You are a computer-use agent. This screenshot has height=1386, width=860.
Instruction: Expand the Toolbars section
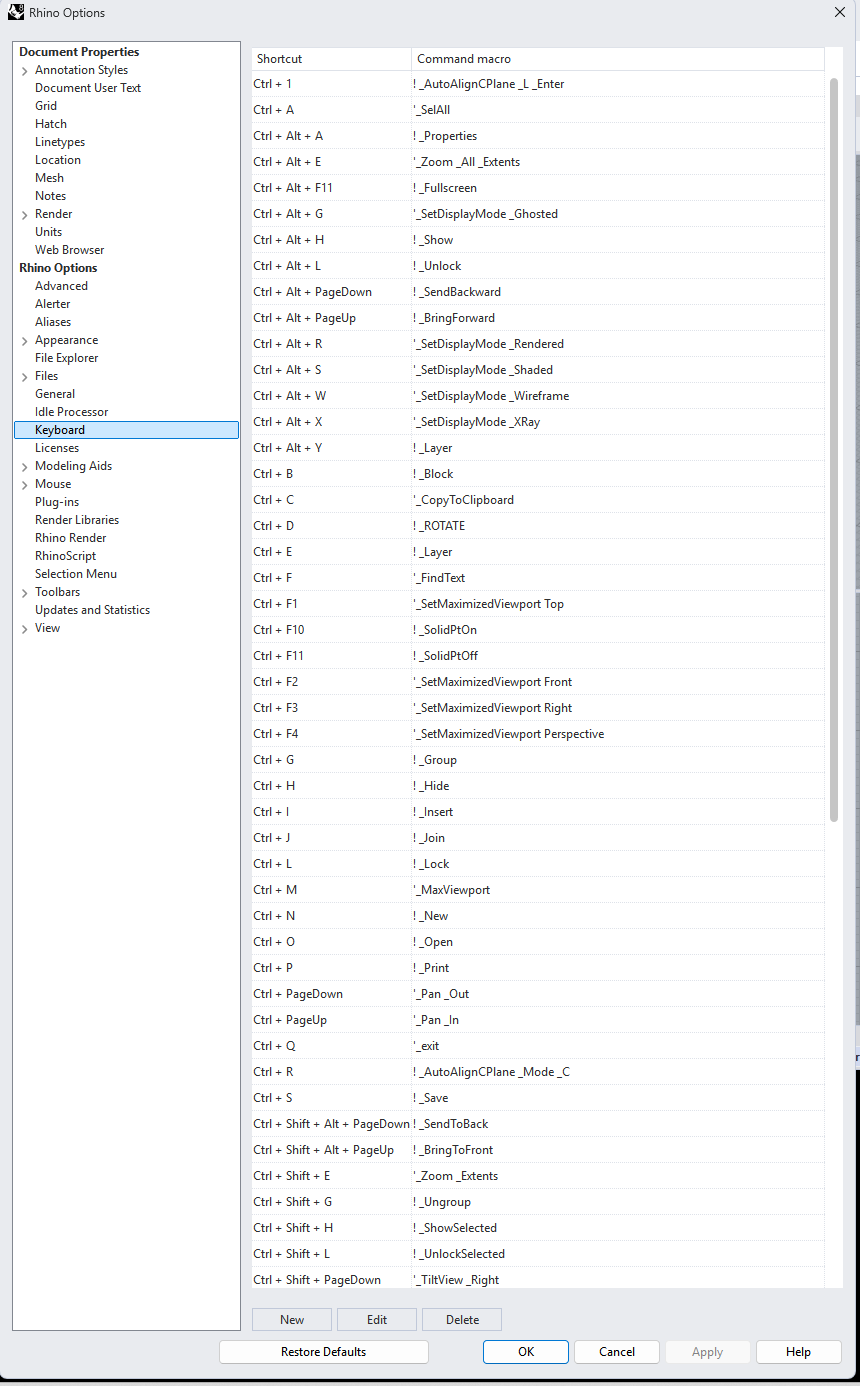[22, 592]
